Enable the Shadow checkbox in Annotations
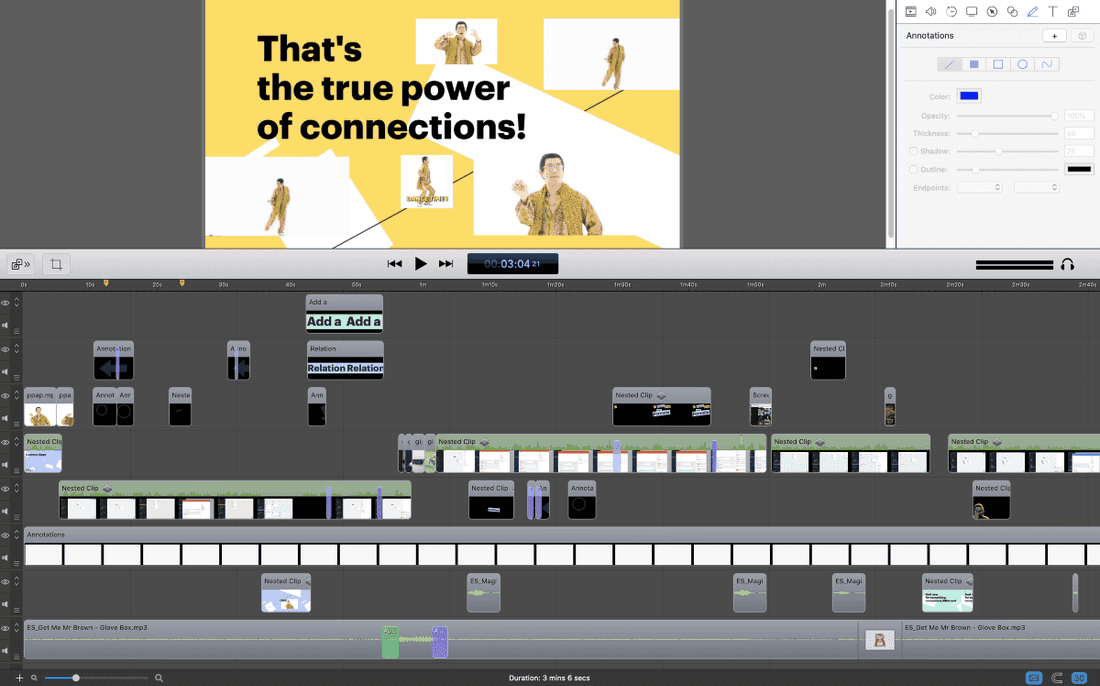Image resolution: width=1100 pixels, height=686 pixels. [912, 151]
